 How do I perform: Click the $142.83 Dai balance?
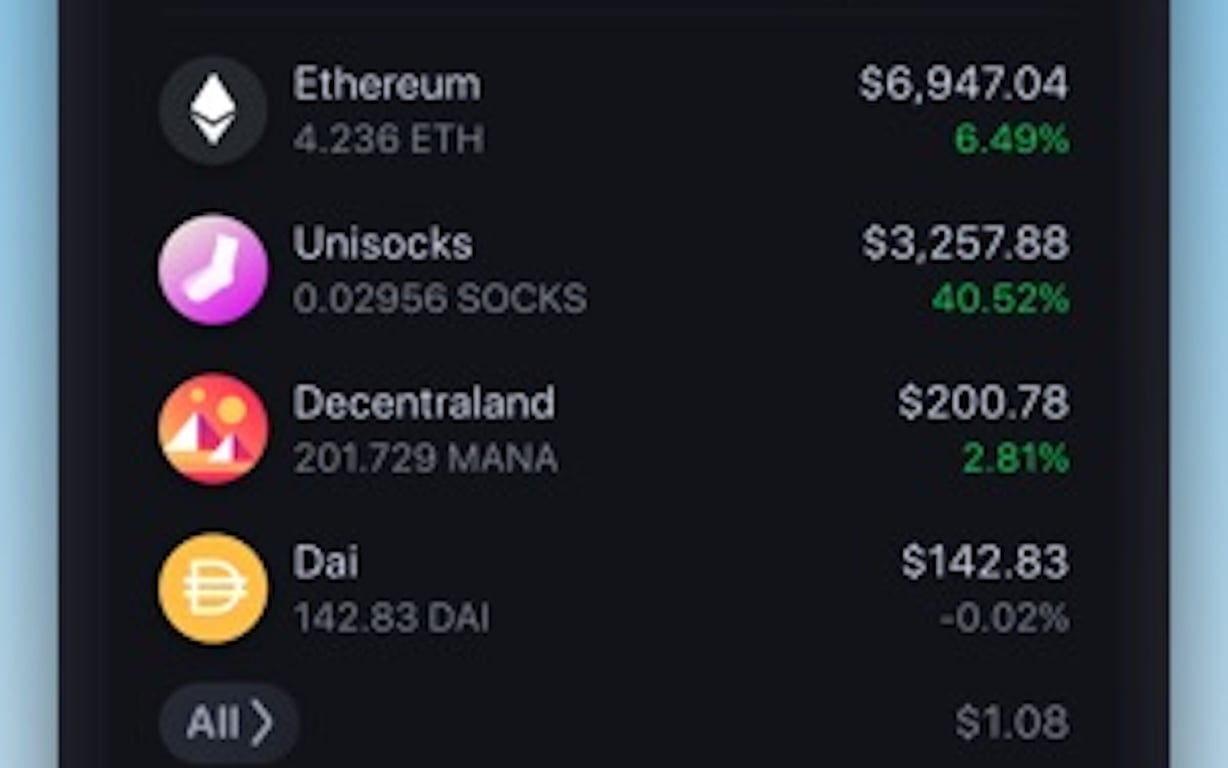(985, 562)
